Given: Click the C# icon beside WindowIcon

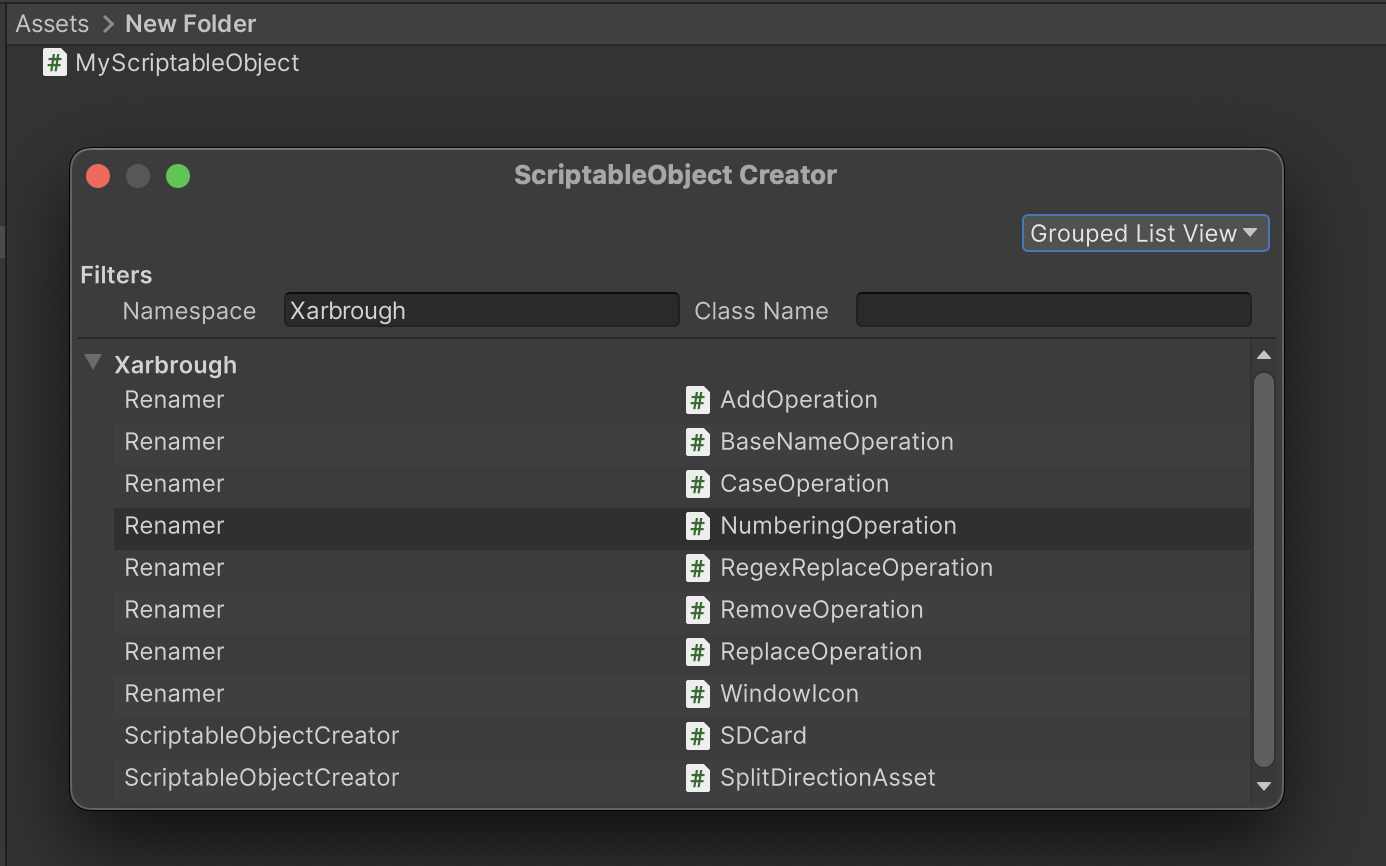Looking at the screenshot, I should click(x=697, y=693).
